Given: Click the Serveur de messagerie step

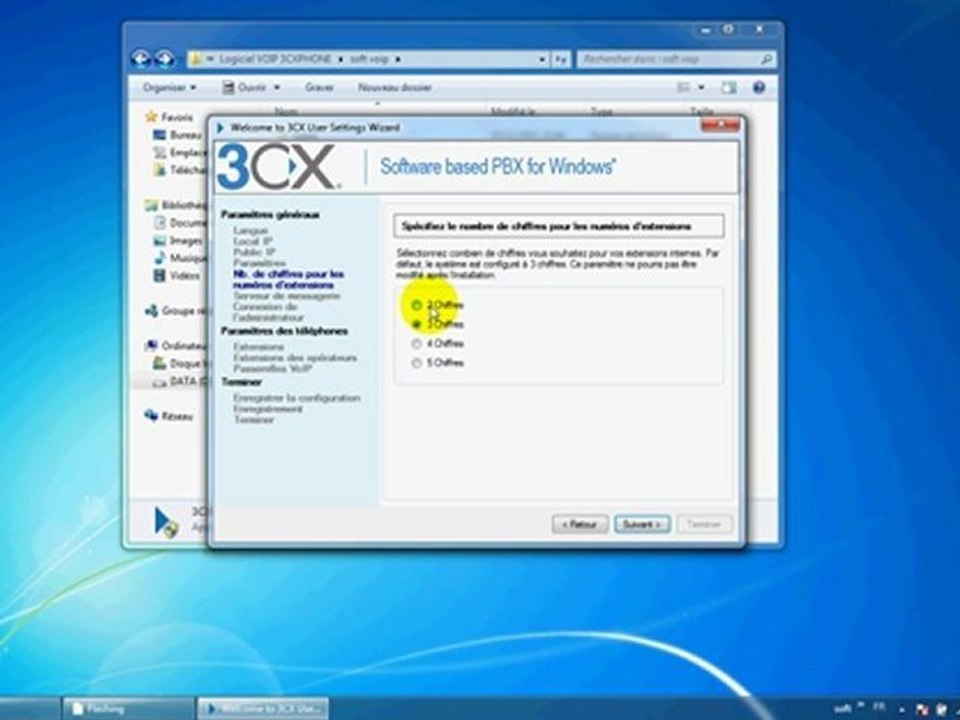Looking at the screenshot, I should click(x=287, y=296).
